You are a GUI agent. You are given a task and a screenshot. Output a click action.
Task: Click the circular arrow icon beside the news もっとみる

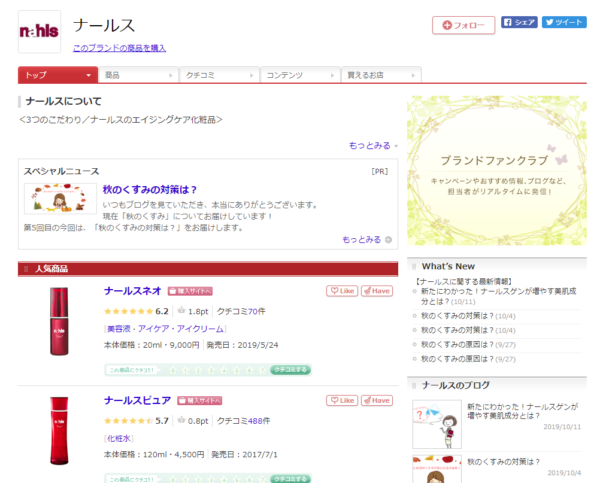(x=388, y=240)
